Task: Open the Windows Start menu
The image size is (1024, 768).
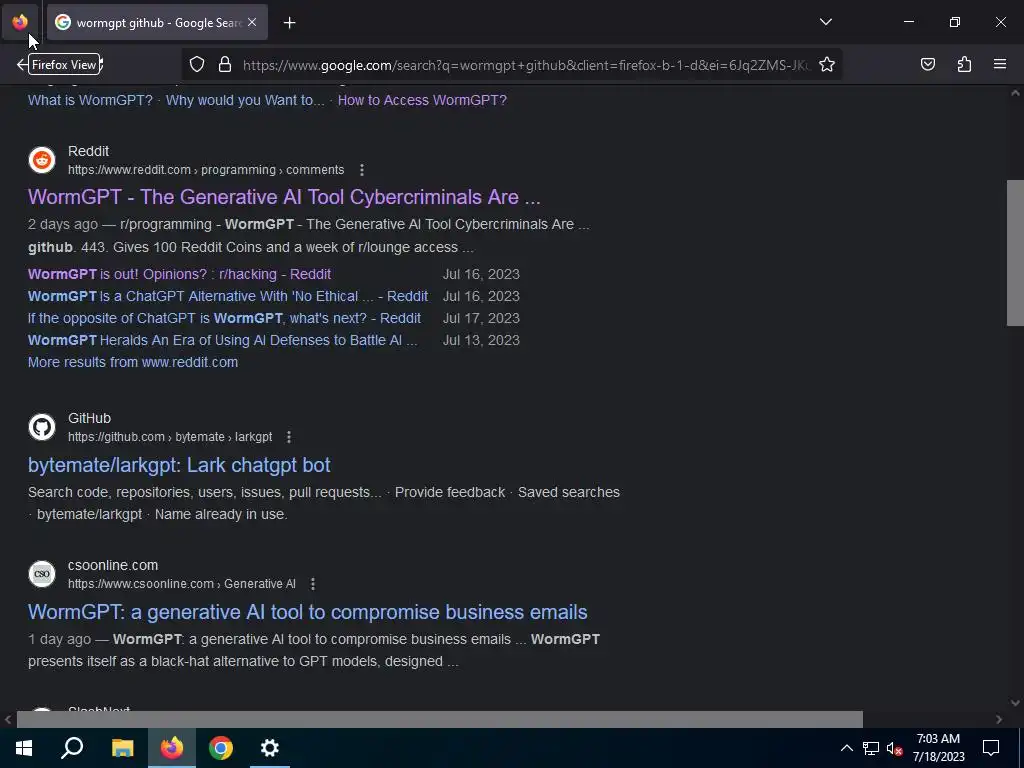Action: click(x=24, y=748)
